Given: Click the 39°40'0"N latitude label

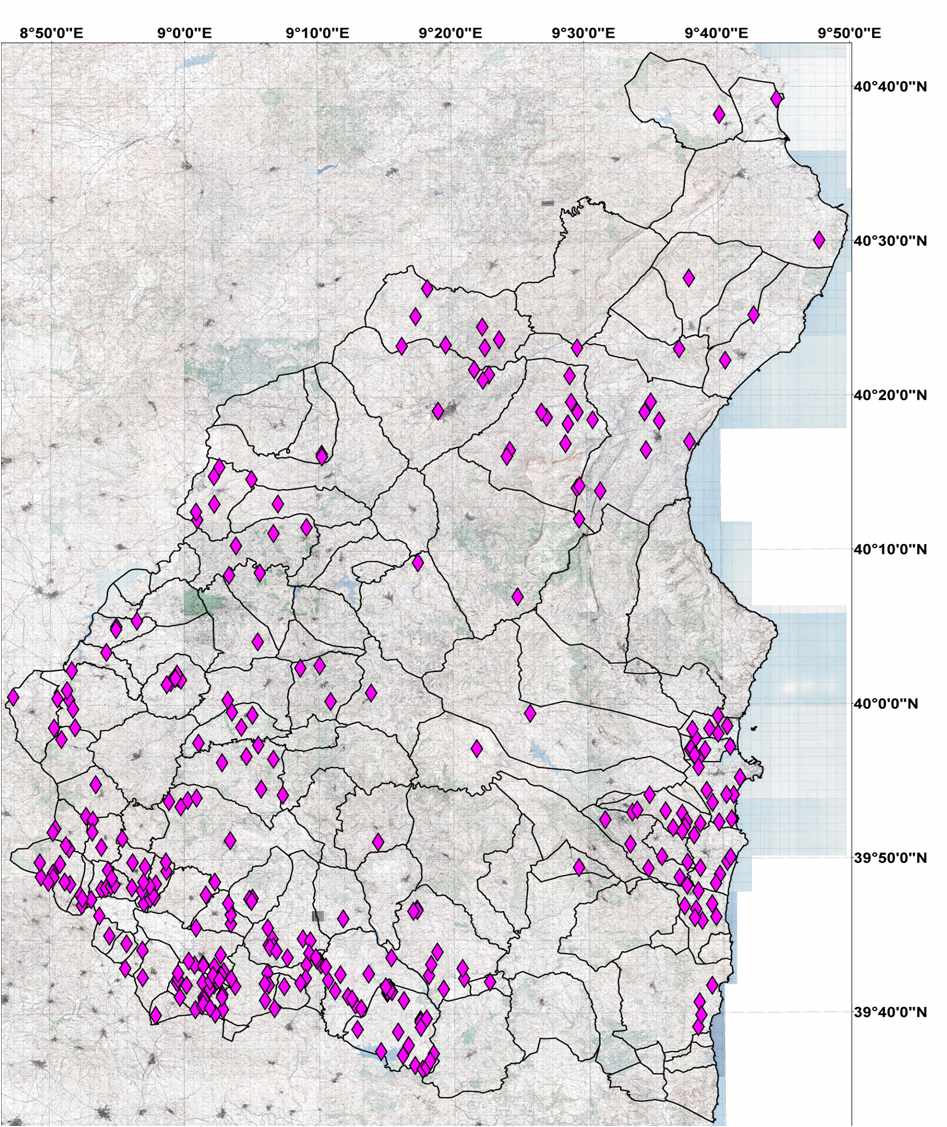Looking at the screenshot, I should click(890, 1013).
